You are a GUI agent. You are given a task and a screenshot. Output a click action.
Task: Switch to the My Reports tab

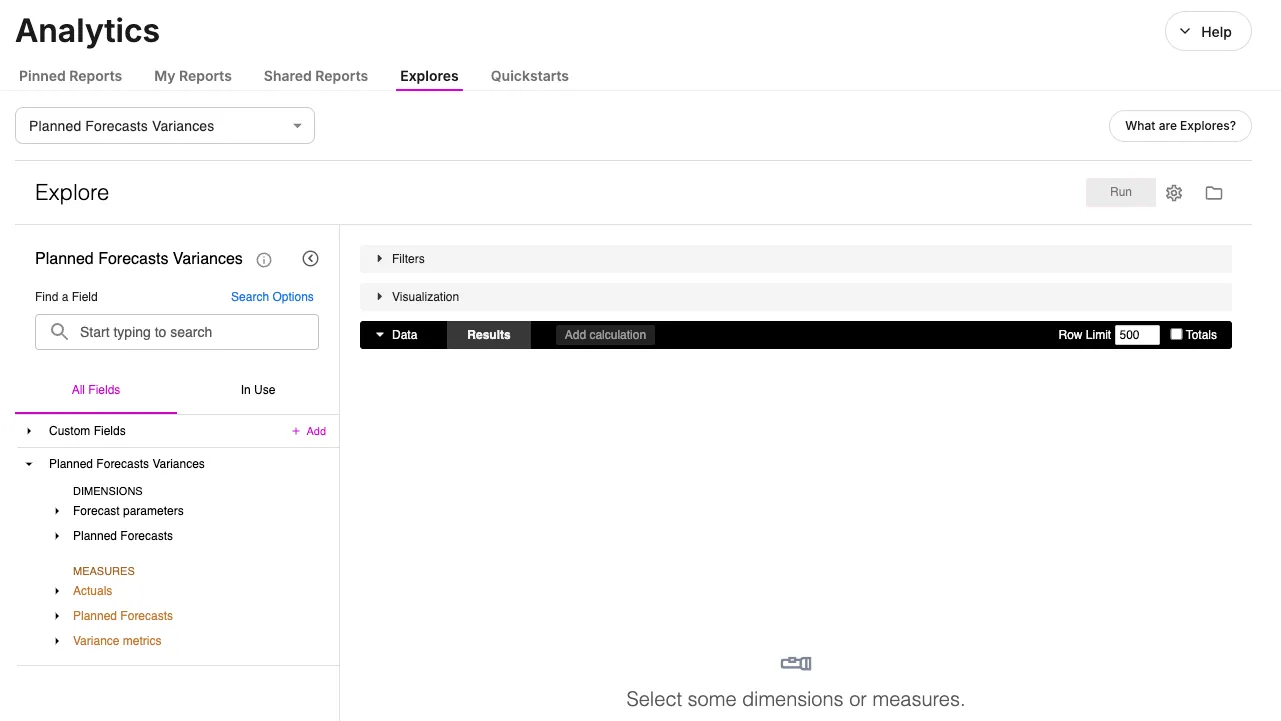[193, 76]
